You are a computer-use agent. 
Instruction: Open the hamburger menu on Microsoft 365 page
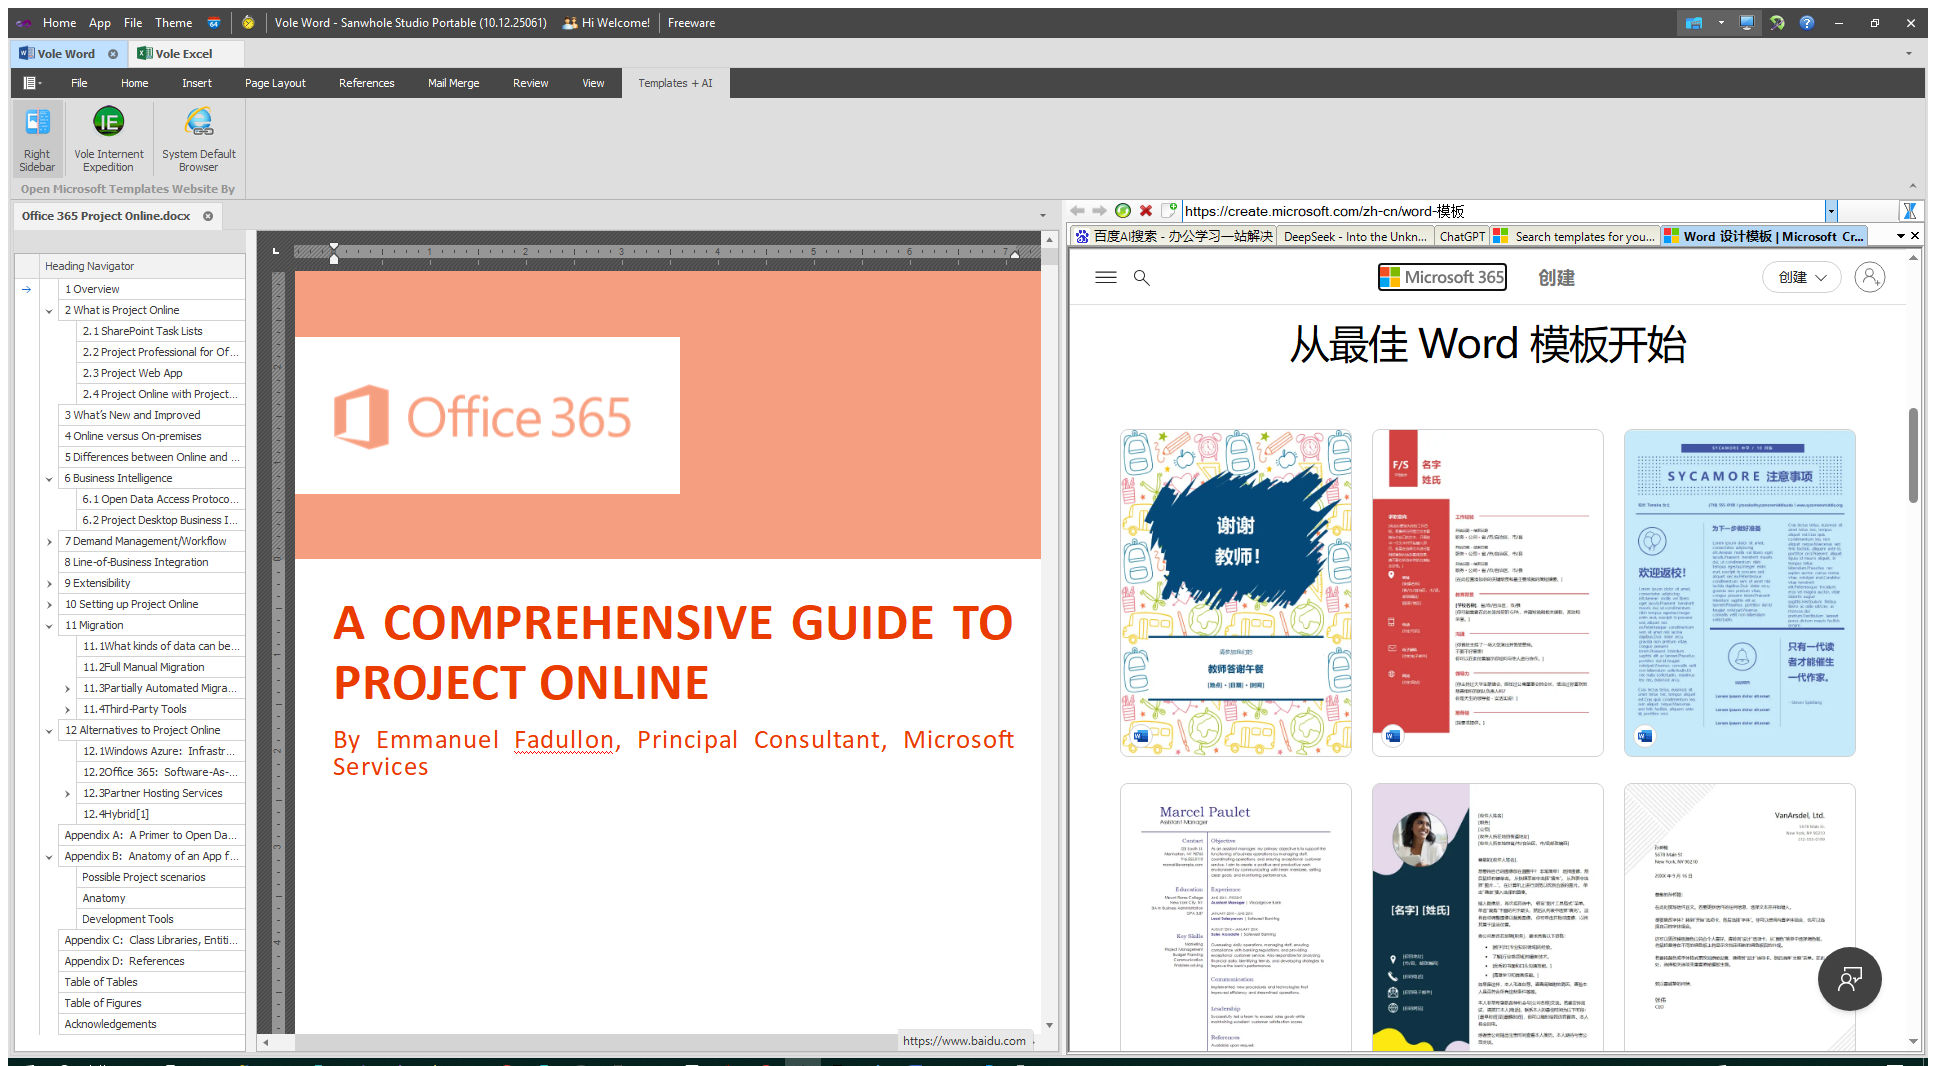(x=1106, y=278)
